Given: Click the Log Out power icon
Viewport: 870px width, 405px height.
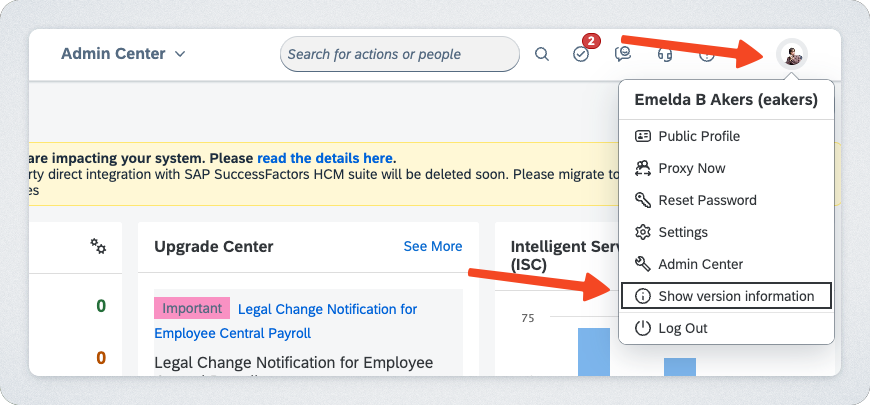Looking at the screenshot, I should click(643, 328).
